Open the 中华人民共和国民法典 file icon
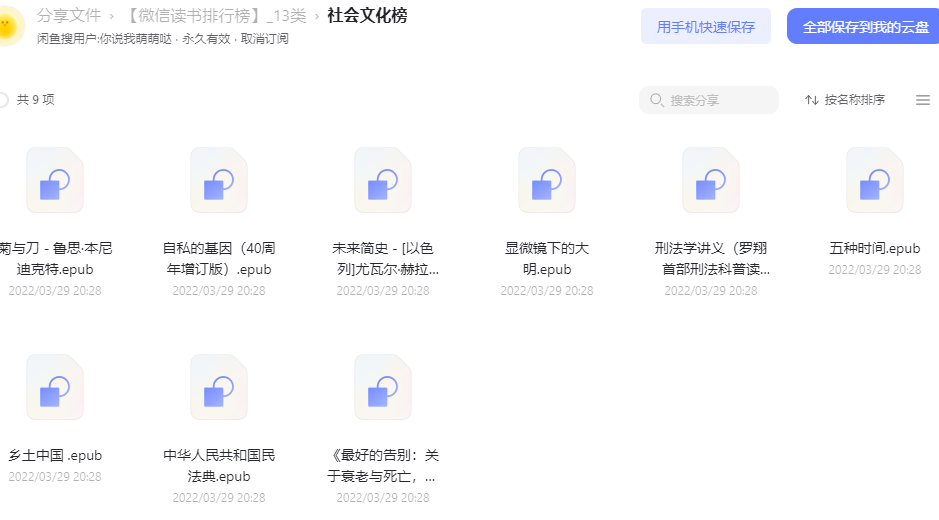Screen dimensions: 939x520 click(x=219, y=387)
